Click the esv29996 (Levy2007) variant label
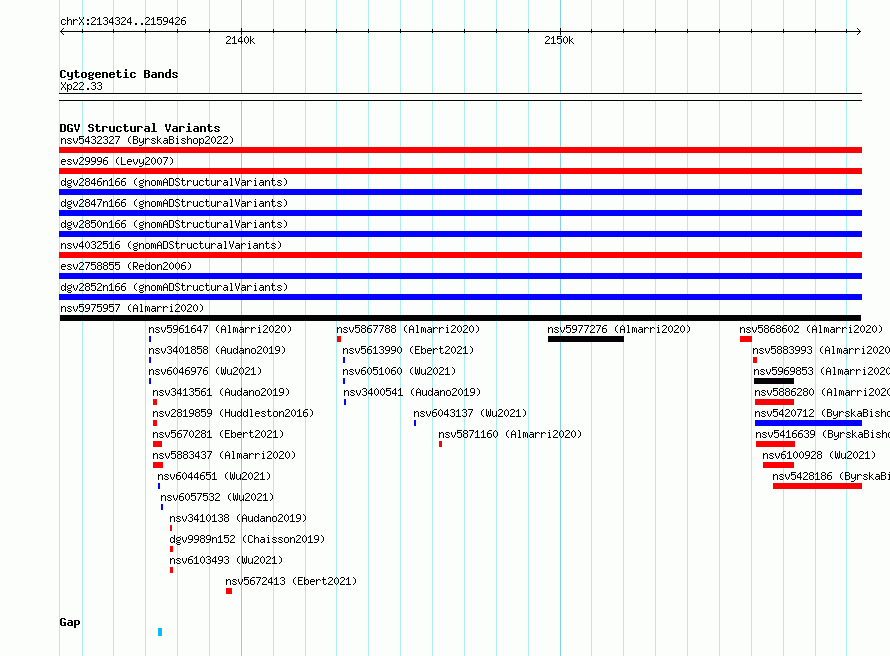 point(117,161)
